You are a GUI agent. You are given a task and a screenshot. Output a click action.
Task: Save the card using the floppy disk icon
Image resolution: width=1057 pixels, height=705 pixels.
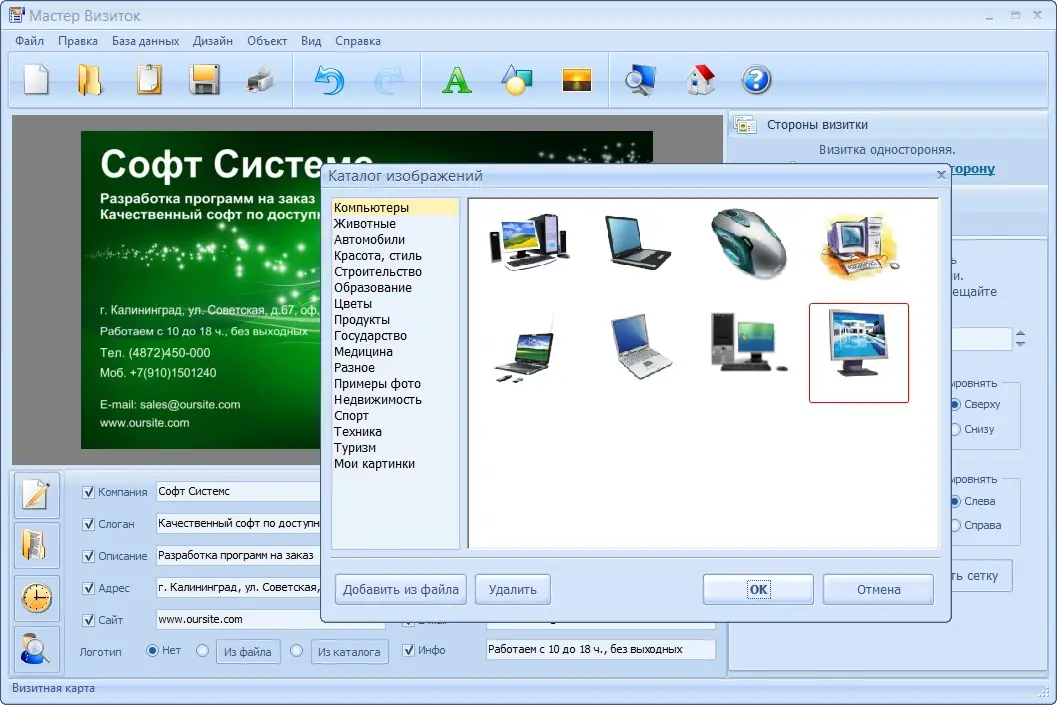tap(204, 80)
